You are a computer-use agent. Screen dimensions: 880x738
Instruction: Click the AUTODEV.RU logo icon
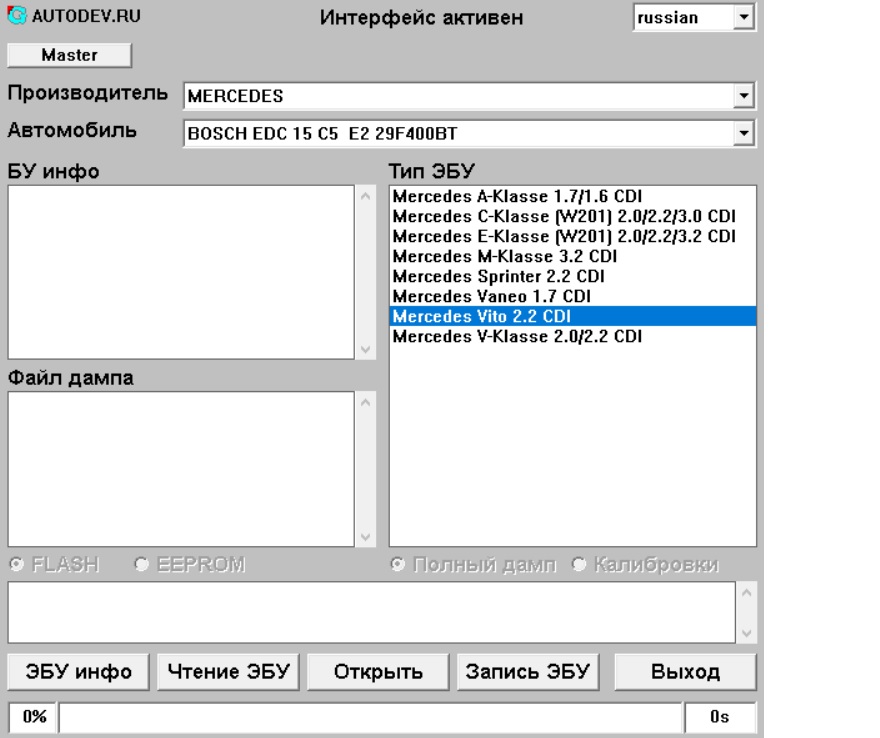[13, 18]
